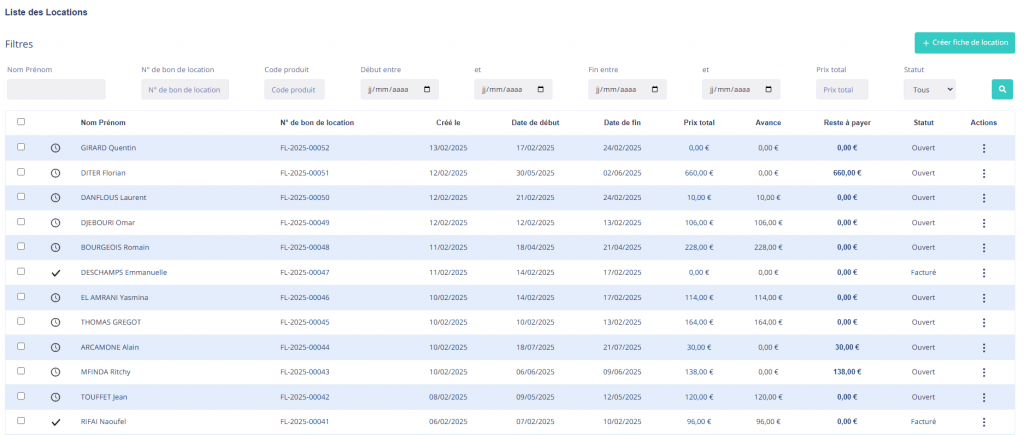Open actions menu for RIFAI Naoufel row
Viewport: 1024px width, 435px height.
(x=983, y=422)
